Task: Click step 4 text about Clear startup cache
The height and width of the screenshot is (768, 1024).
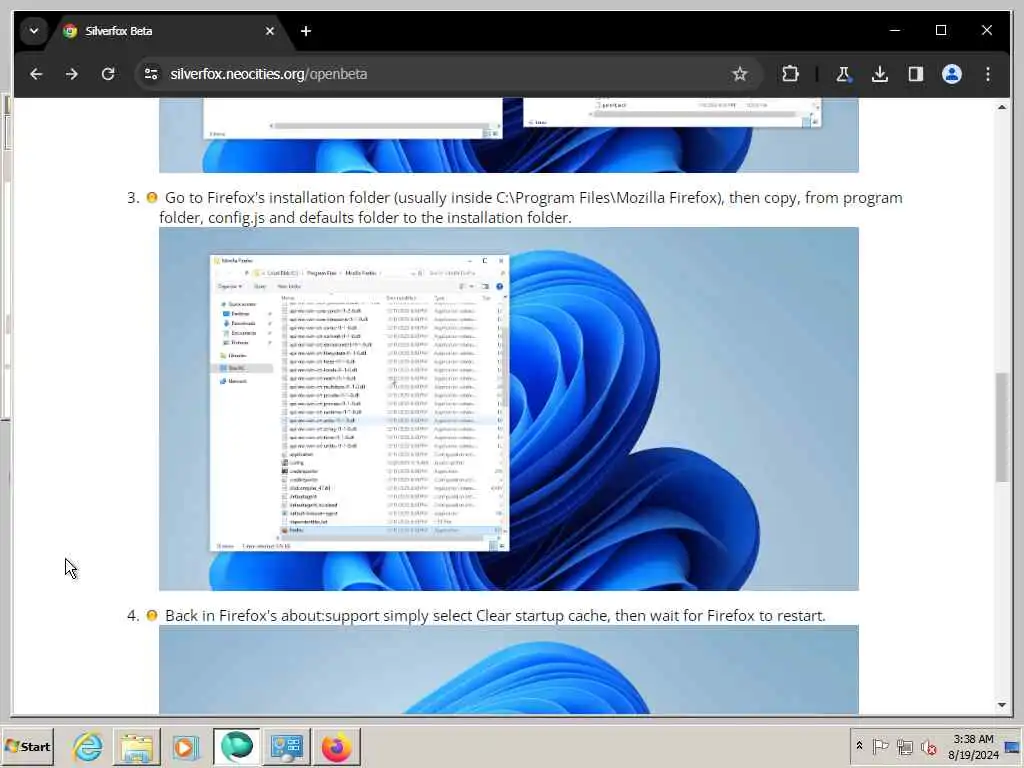Action: pyautogui.click(x=495, y=615)
